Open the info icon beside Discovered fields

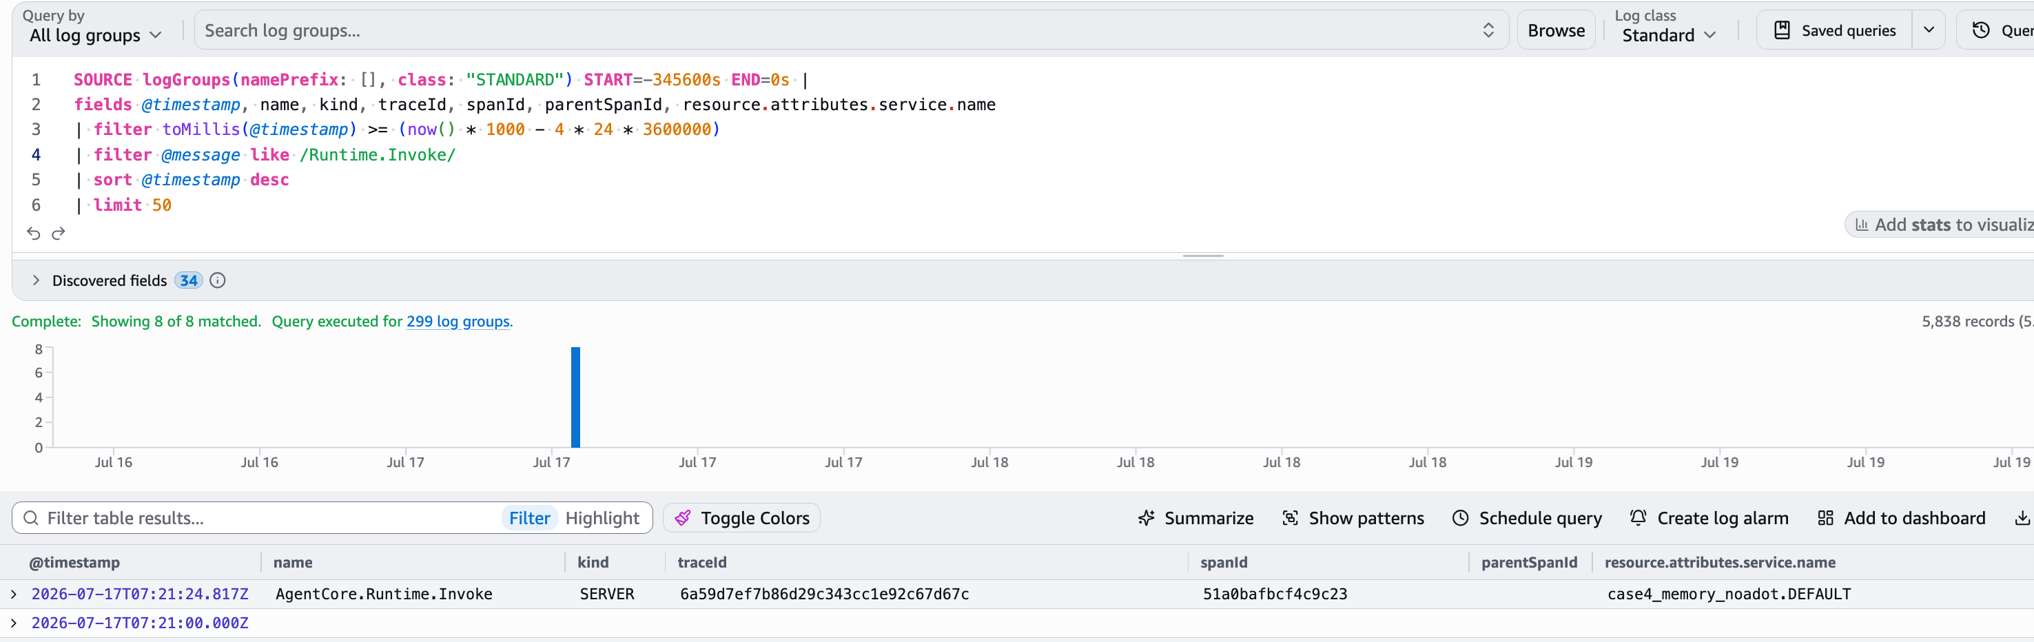[217, 281]
